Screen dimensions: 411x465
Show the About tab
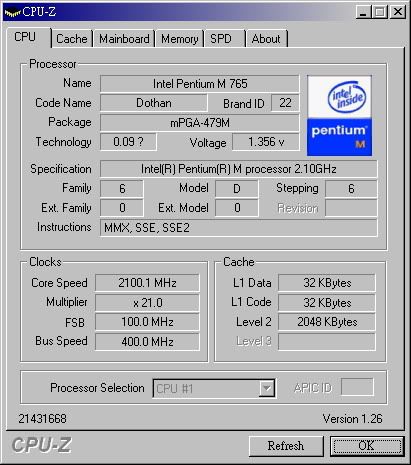click(x=266, y=39)
